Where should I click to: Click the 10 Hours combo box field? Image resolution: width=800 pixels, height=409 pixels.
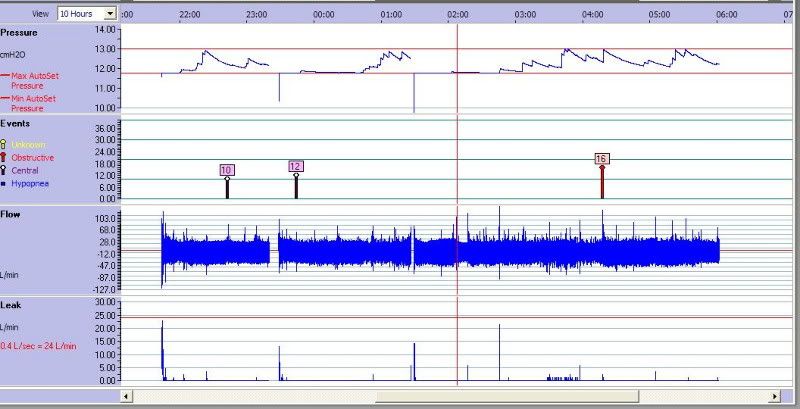tap(80, 14)
